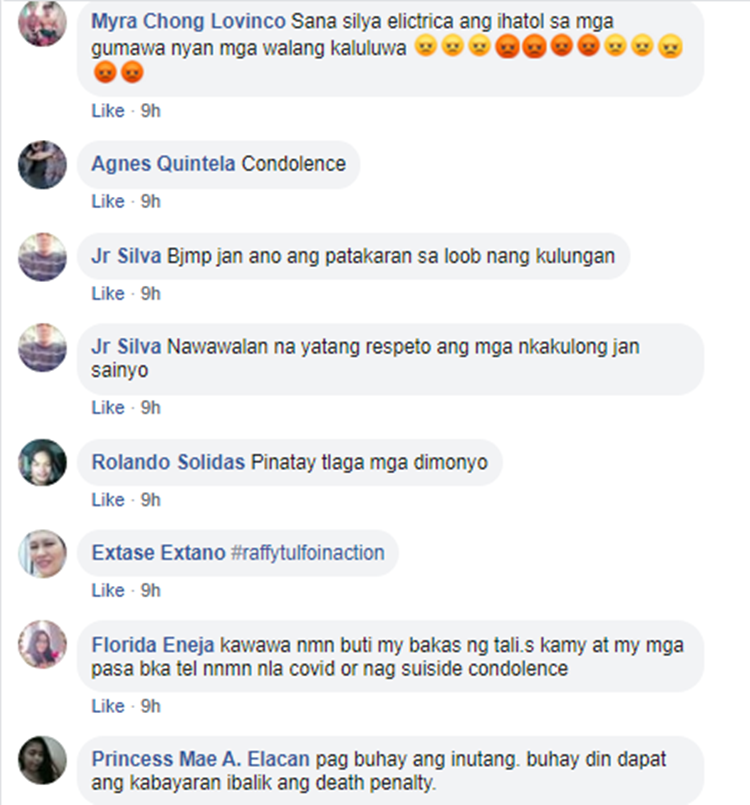Open Myra Chong Lovinco's profile picture
Screen dimensions: 750x805
tap(42, 23)
